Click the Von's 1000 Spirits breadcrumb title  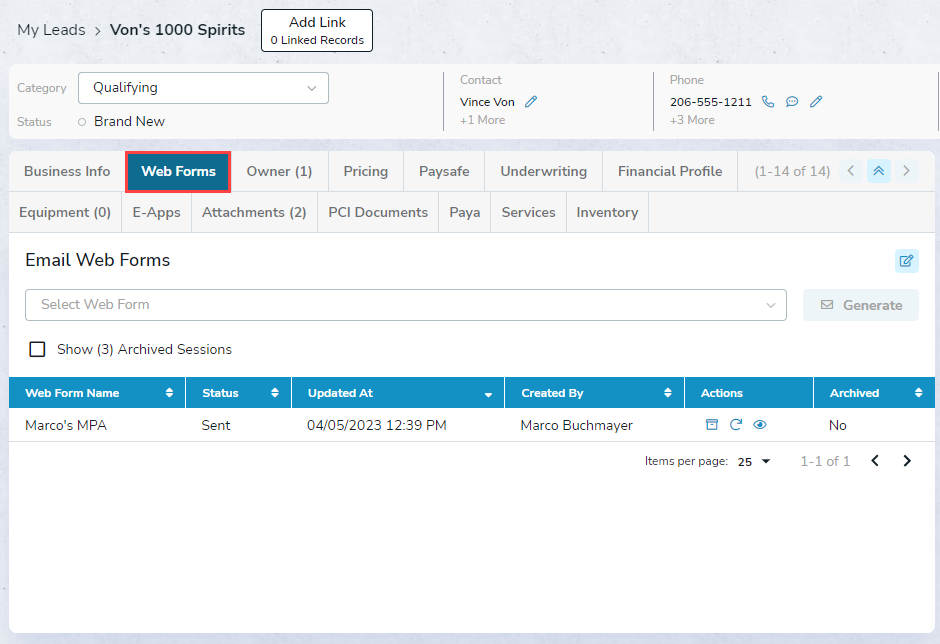[177, 30]
